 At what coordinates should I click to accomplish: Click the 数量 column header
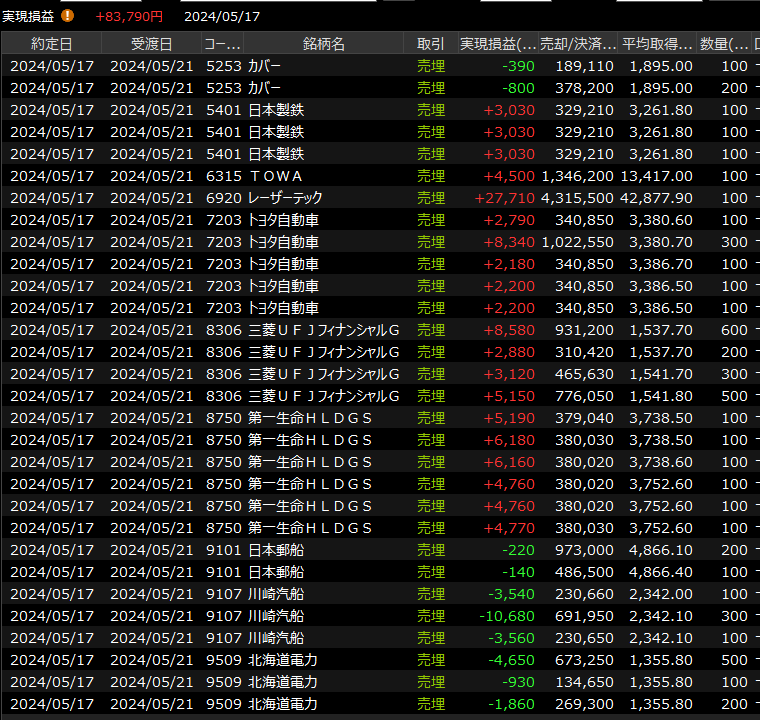point(725,44)
